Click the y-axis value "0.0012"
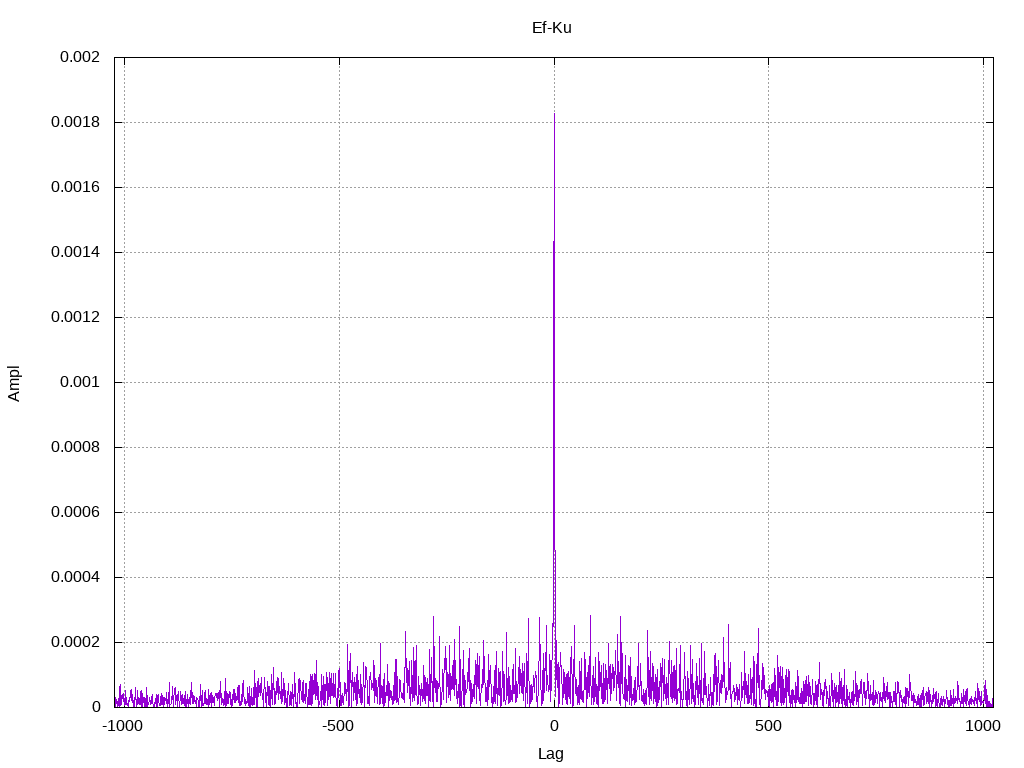Screen dimensions: 1024x768 point(75,317)
